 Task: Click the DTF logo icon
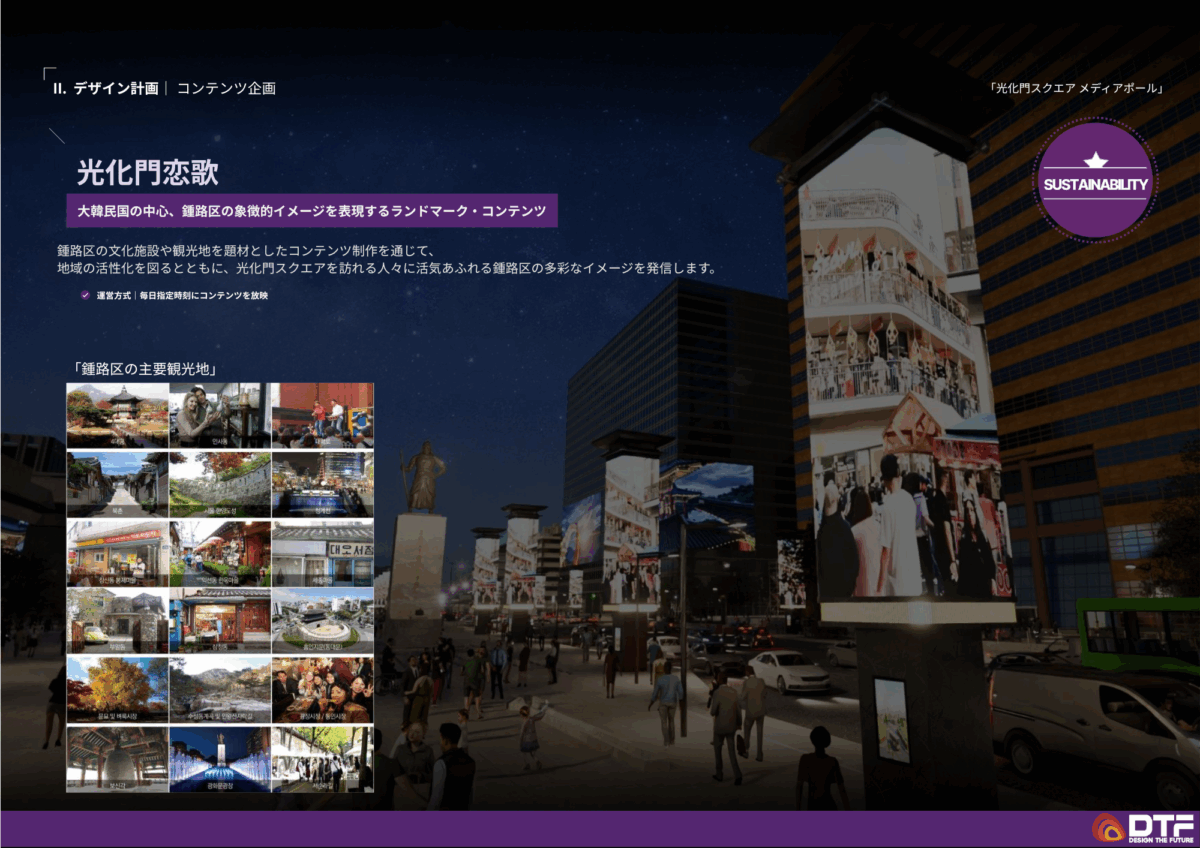point(1108,828)
